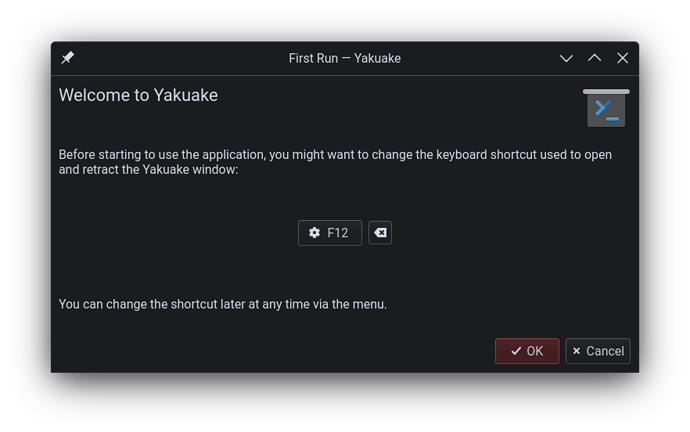Click the 'First Run — Yakuake' title bar
This screenshot has height=432, width=690.
(x=345, y=58)
